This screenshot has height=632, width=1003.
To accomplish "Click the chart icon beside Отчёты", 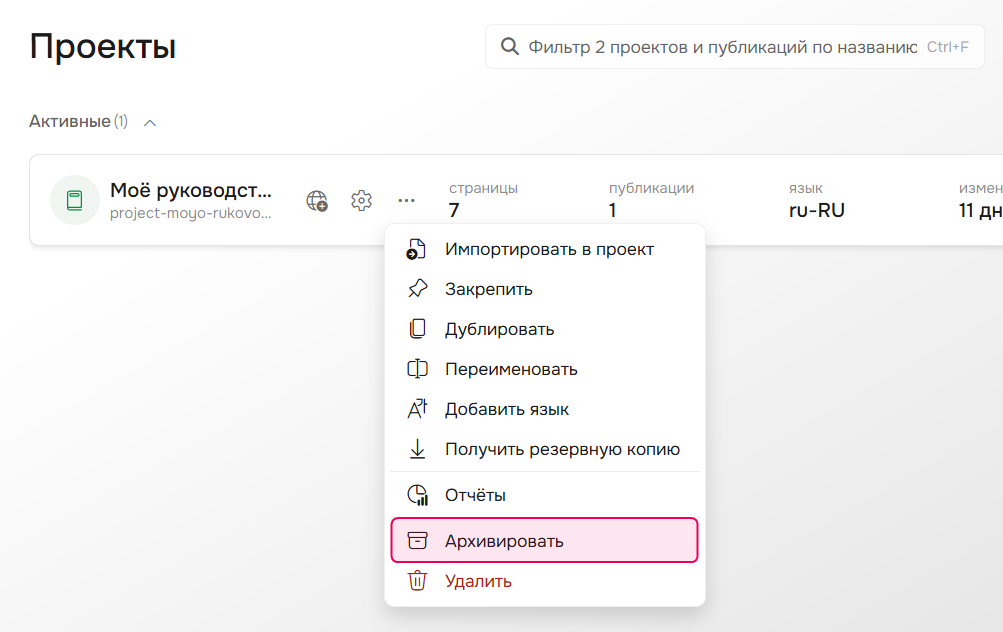I will pyautogui.click(x=417, y=494).
